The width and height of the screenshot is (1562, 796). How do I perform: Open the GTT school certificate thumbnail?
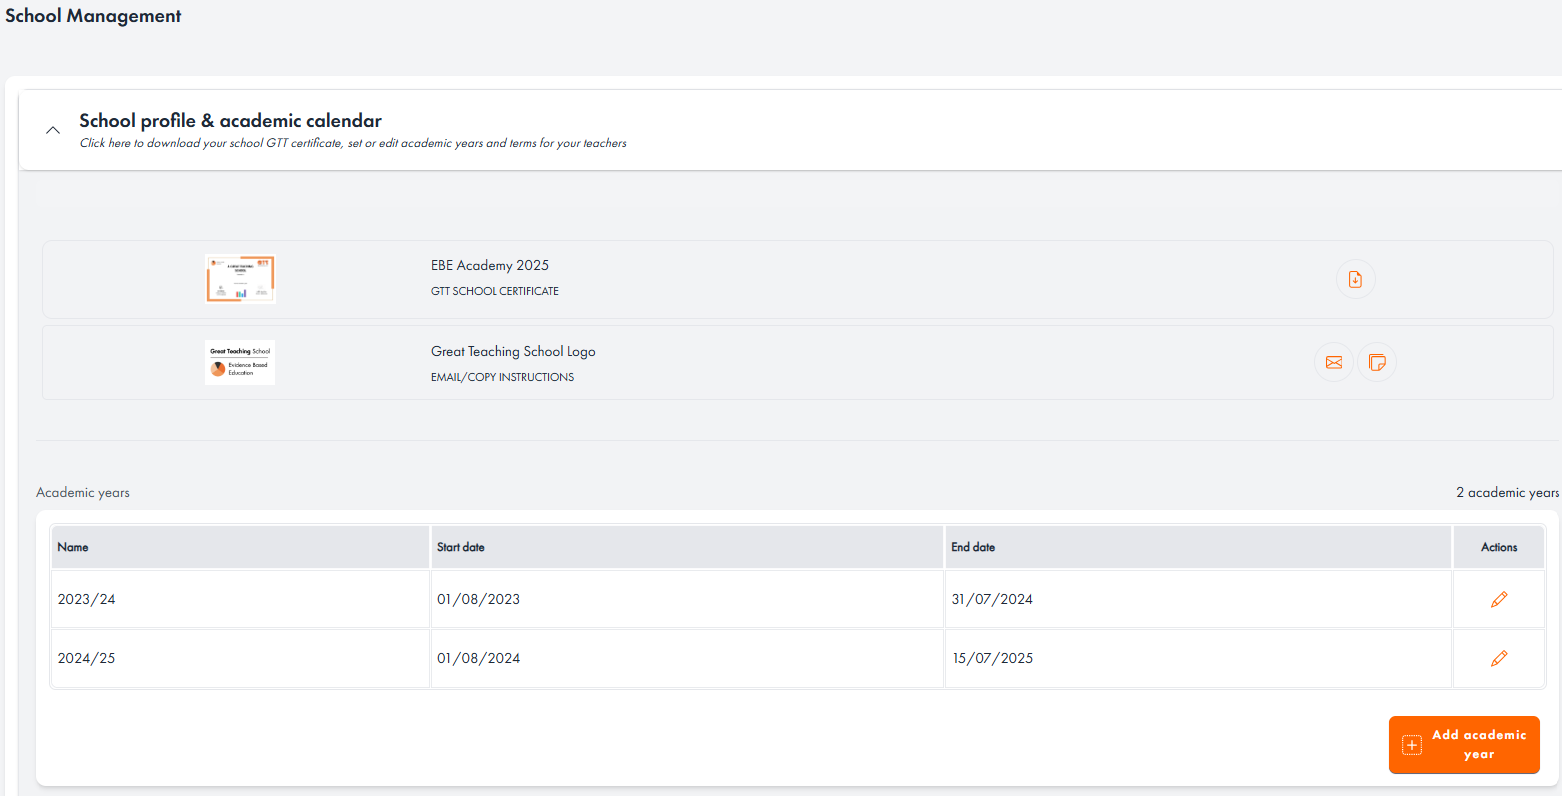point(240,278)
